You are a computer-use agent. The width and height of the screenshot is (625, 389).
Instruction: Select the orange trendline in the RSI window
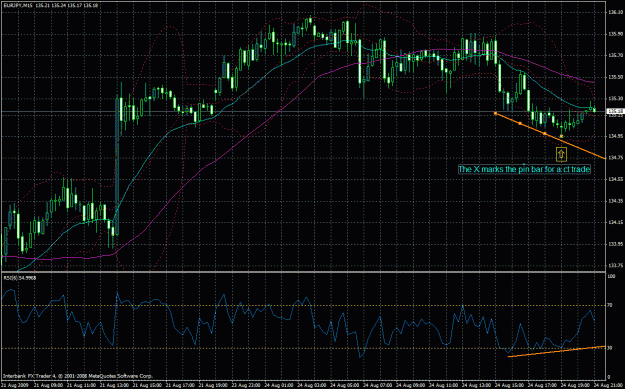coord(556,352)
